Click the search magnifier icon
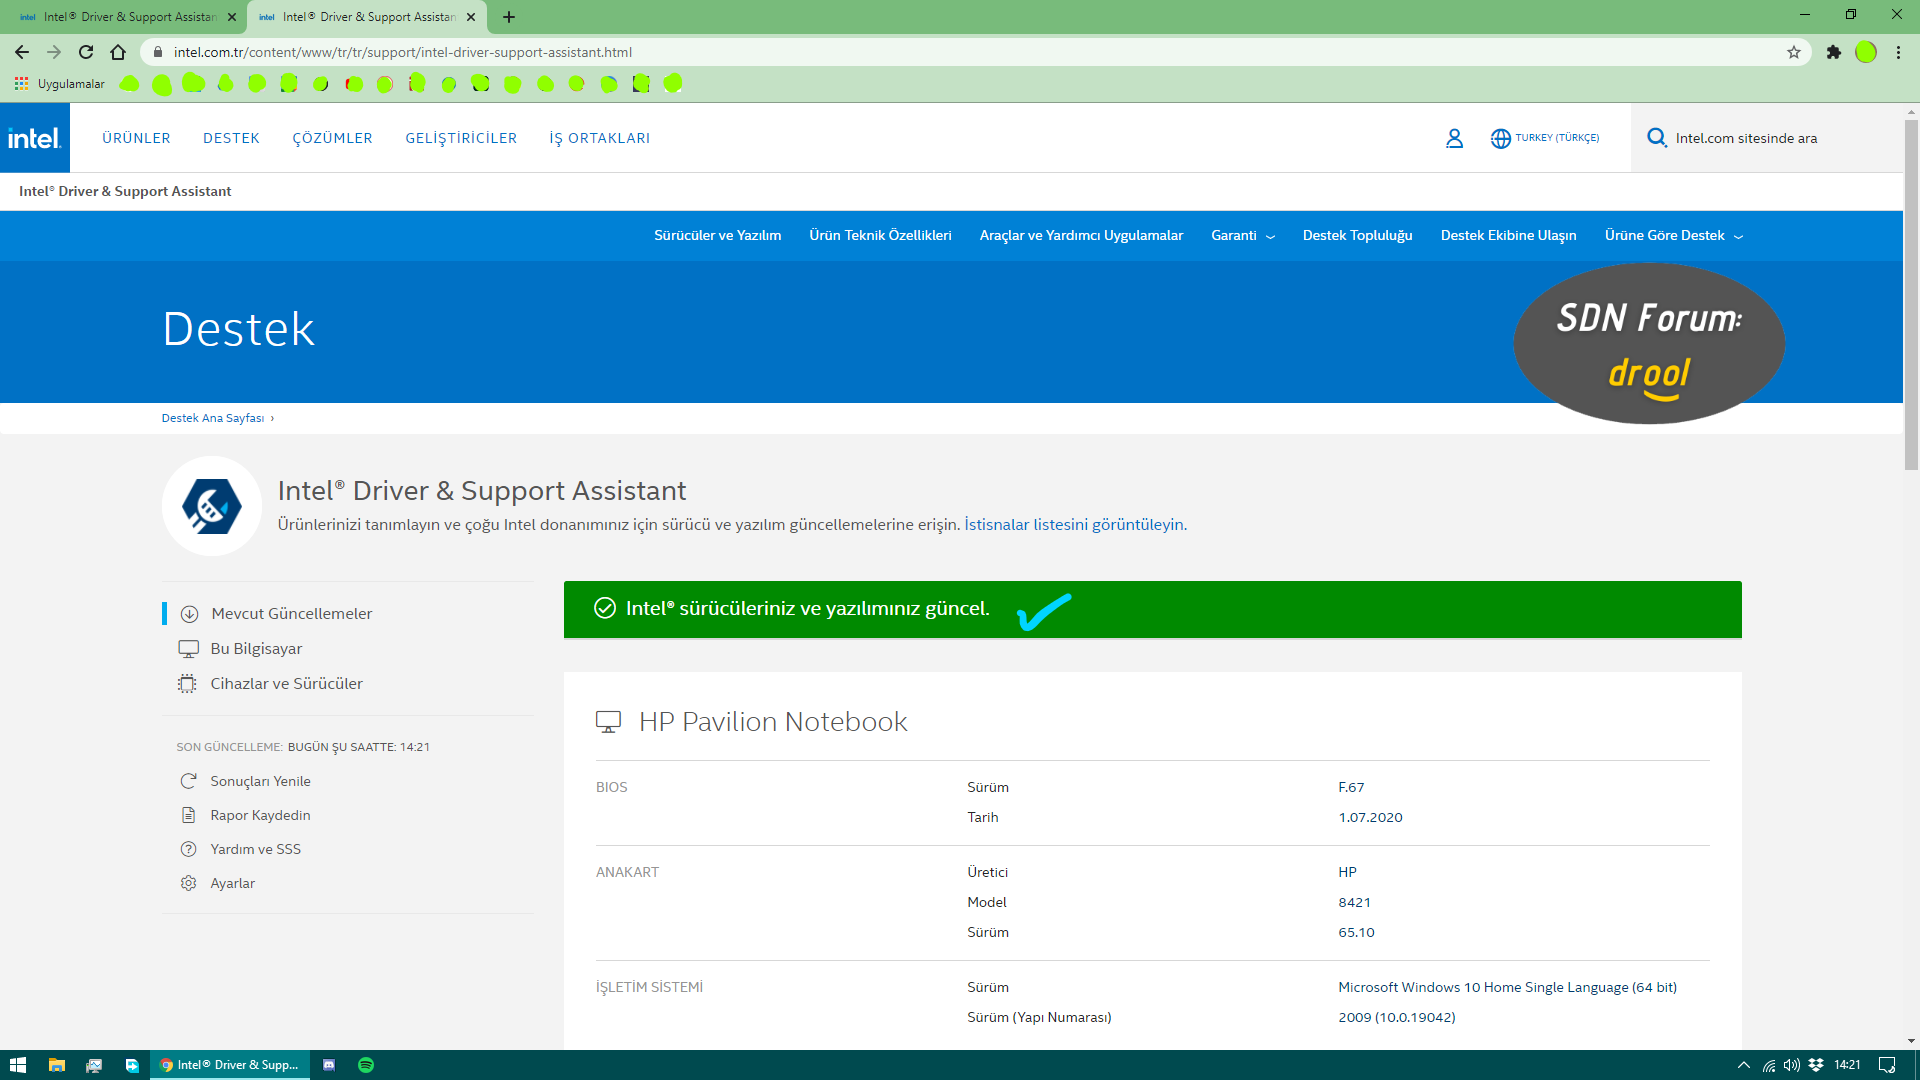 1656,138
